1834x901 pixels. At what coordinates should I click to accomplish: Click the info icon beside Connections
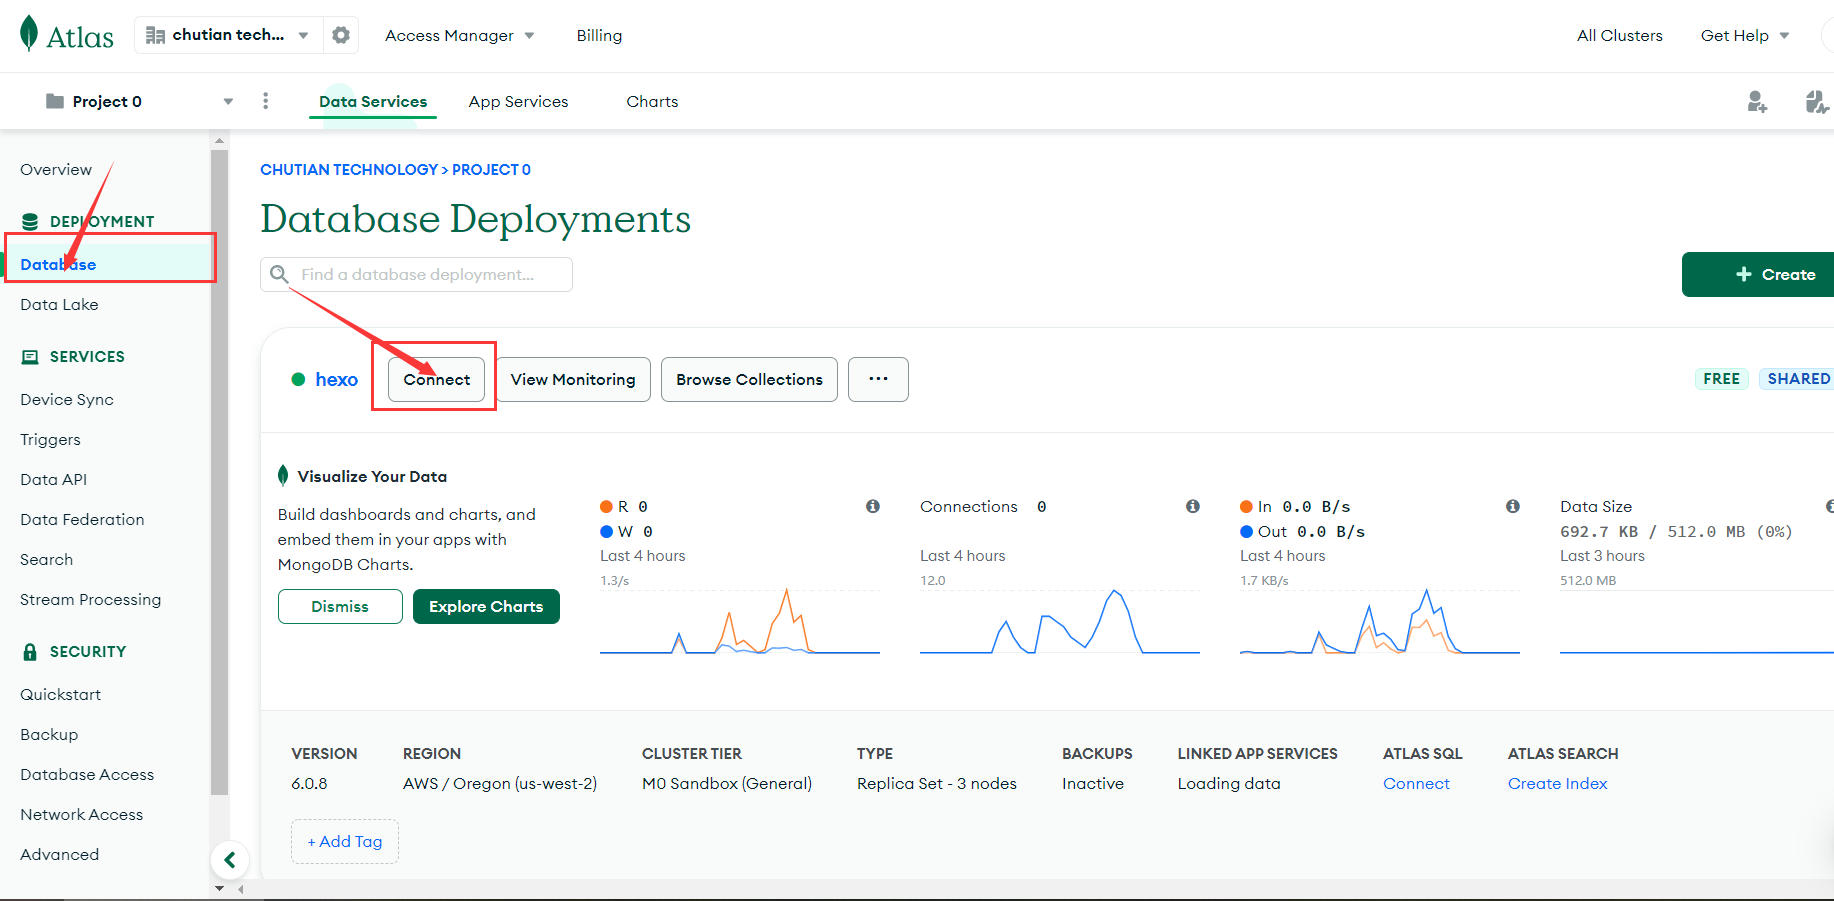pos(1192,506)
